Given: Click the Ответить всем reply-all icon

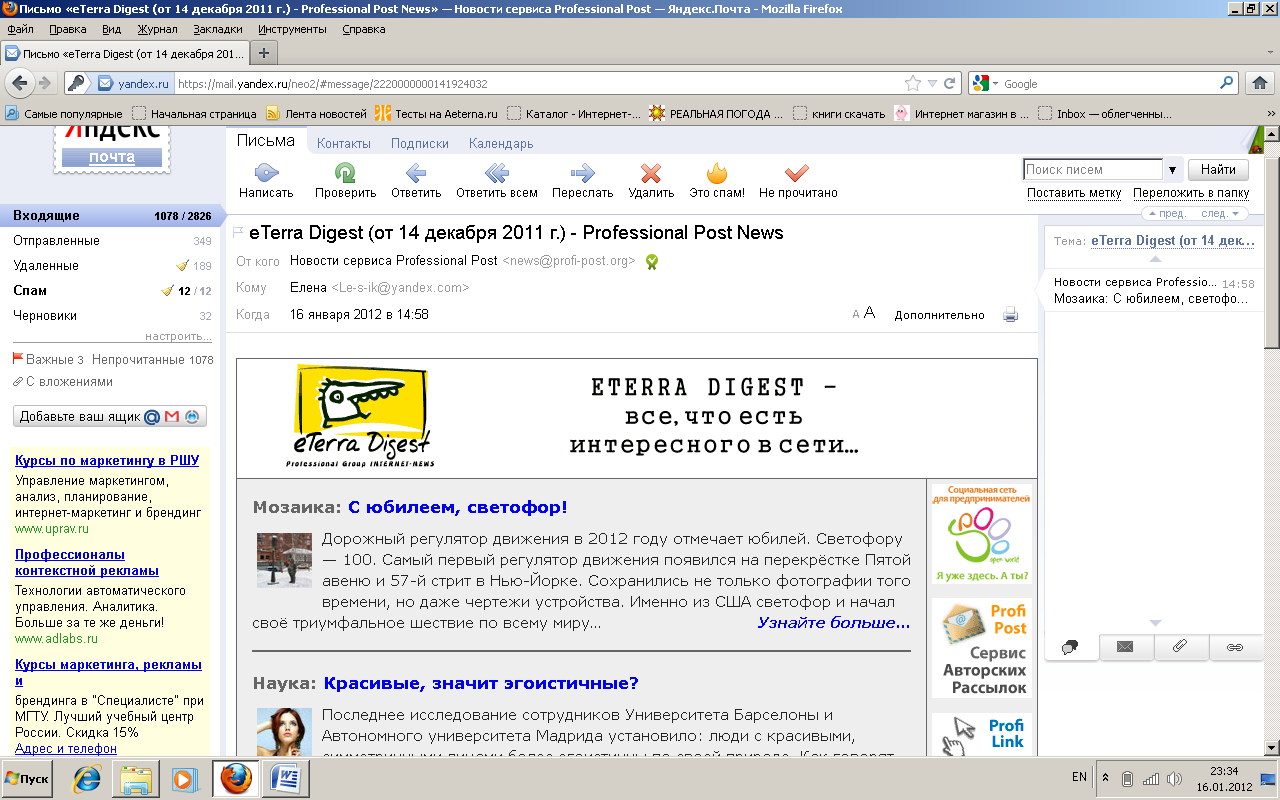Looking at the screenshot, I should pyautogui.click(x=496, y=172).
